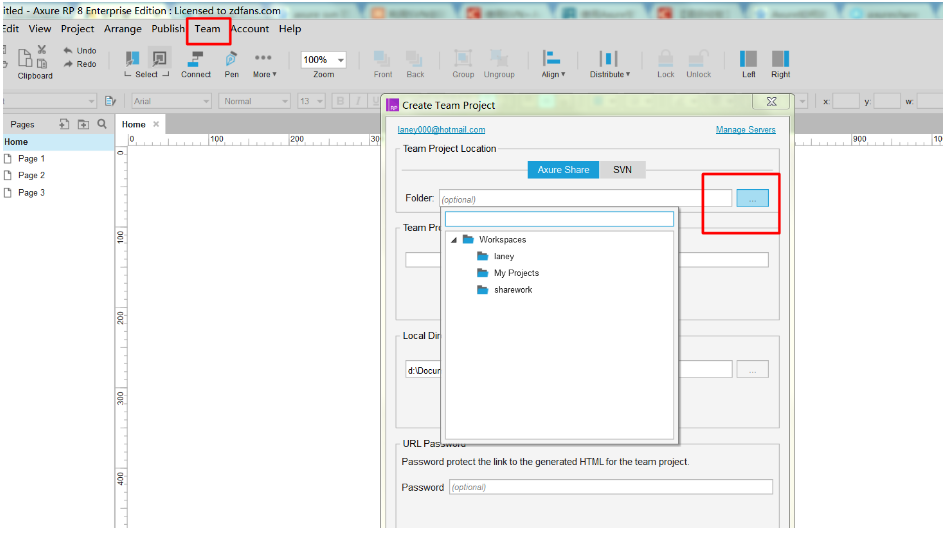Switch to the Axure Share tab
946x548 pixels.
[x=563, y=170]
